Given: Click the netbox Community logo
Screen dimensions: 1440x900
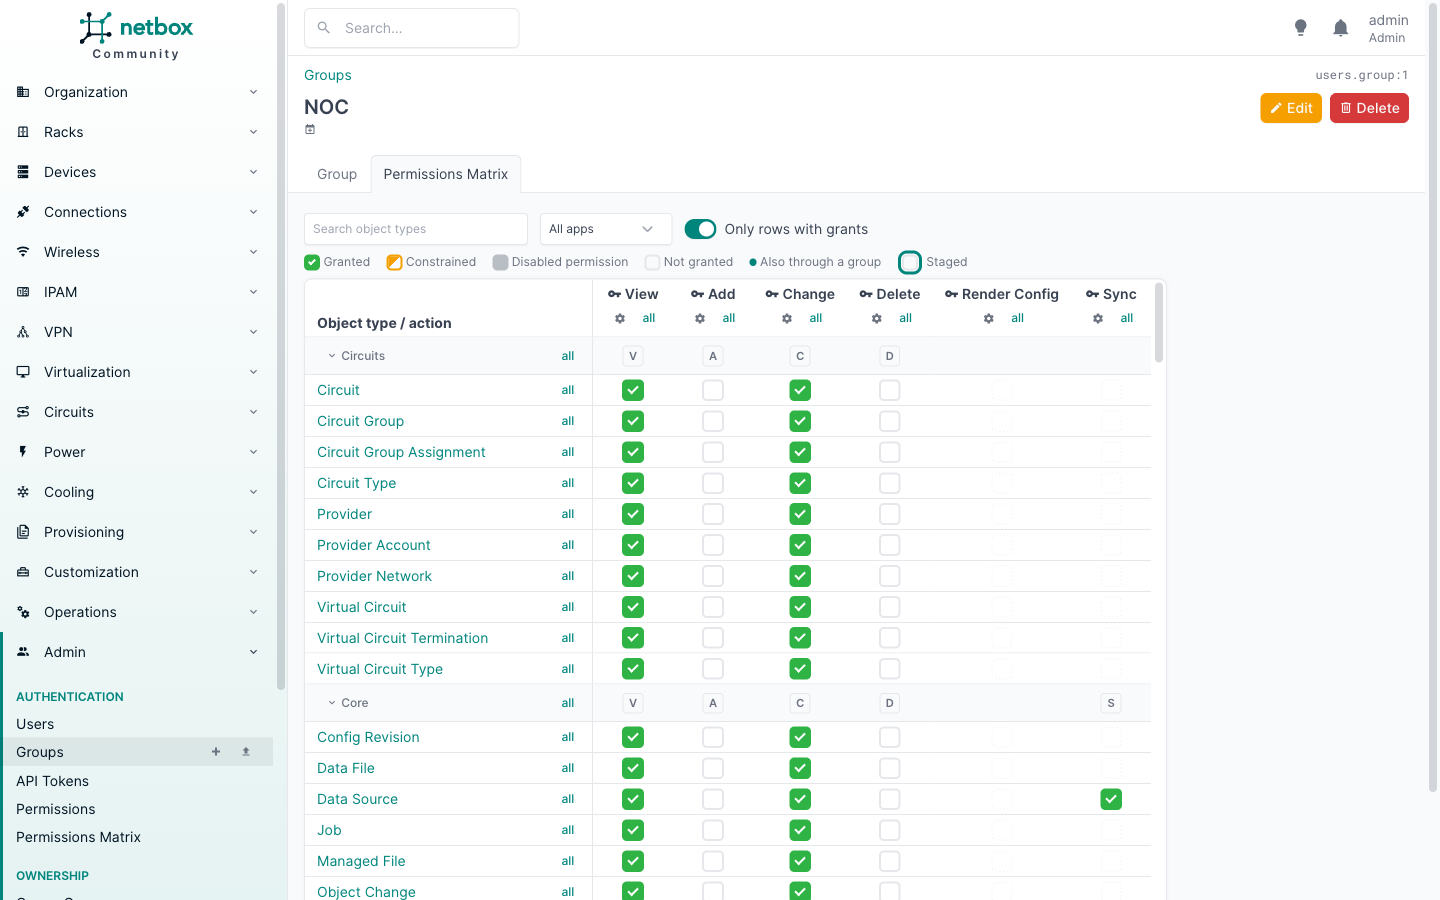Looking at the screenshot, I should pos(136,36).
